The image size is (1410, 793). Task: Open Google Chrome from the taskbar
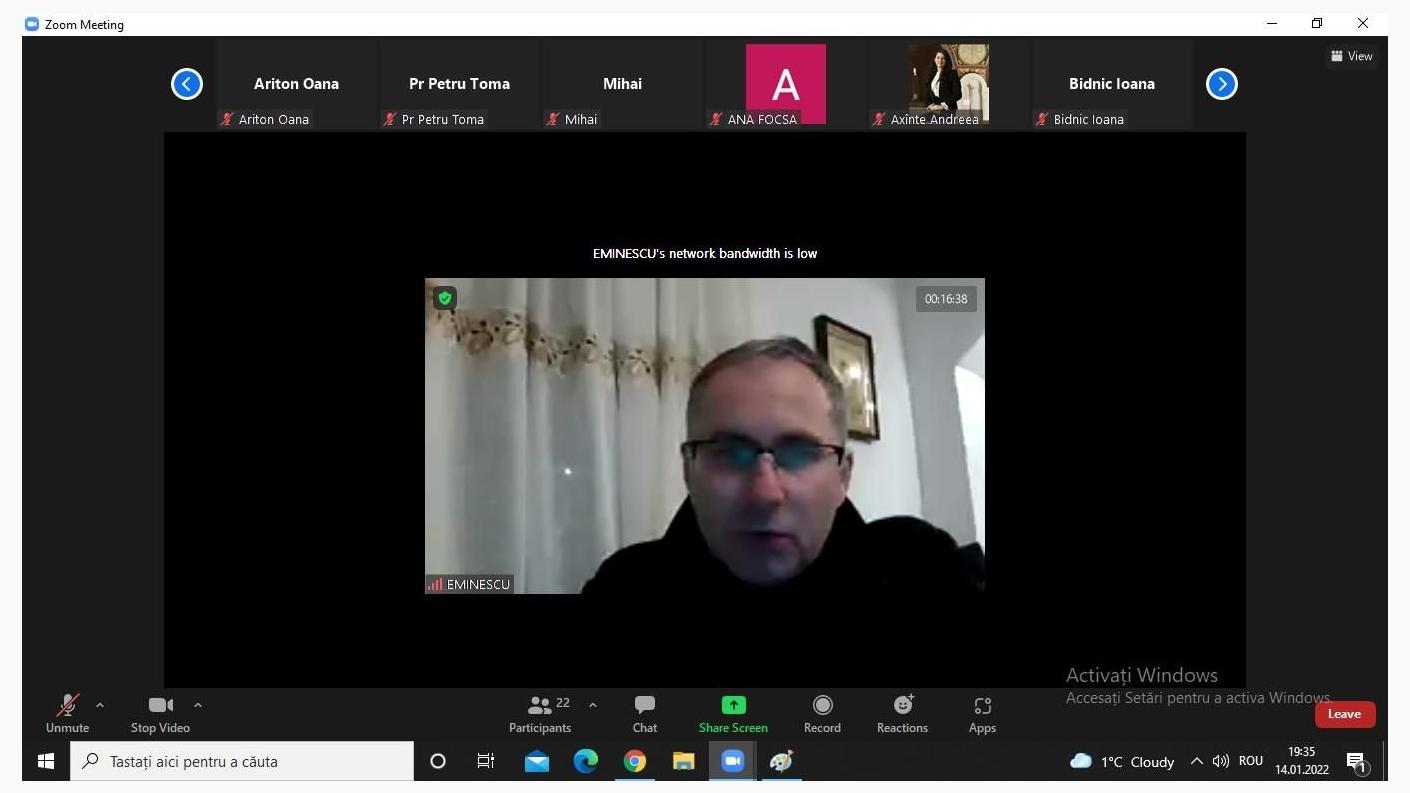click(634, 761)
